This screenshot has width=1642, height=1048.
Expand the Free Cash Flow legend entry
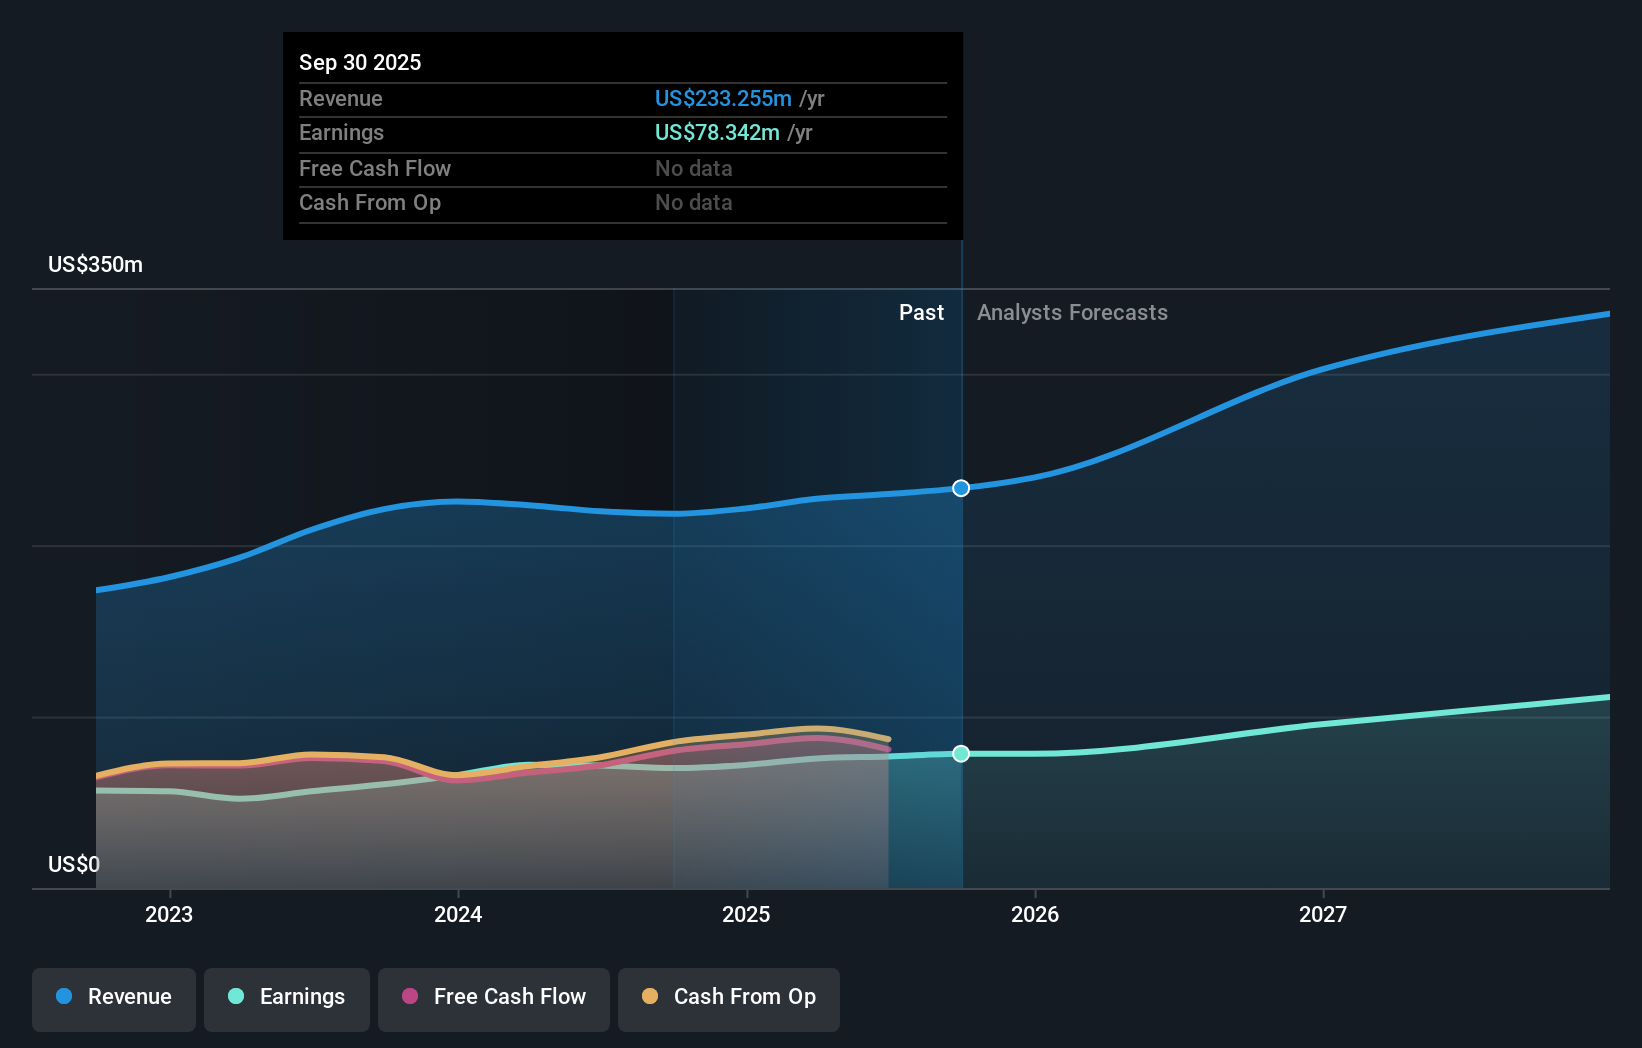[493, 999]
